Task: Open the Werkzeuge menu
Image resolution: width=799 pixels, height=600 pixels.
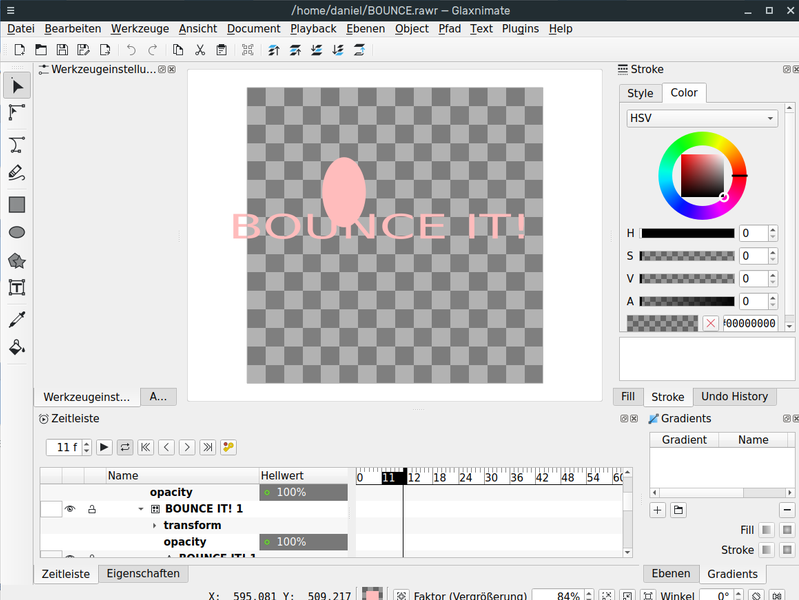Action: coord(140,29)
